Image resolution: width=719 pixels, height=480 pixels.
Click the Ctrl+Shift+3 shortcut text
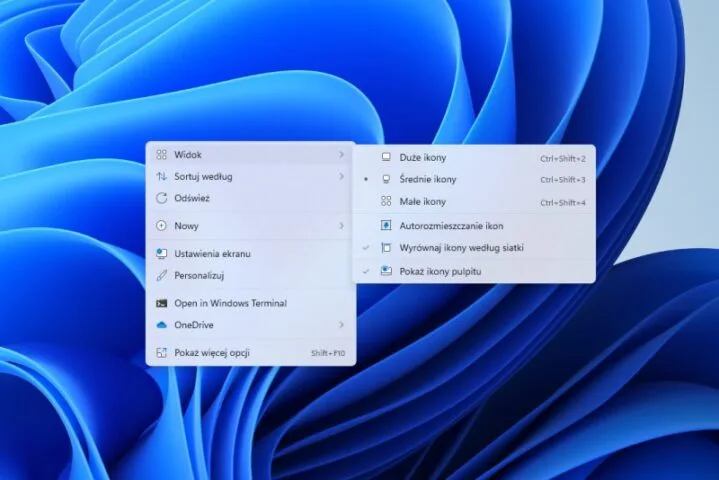[563, 180]
